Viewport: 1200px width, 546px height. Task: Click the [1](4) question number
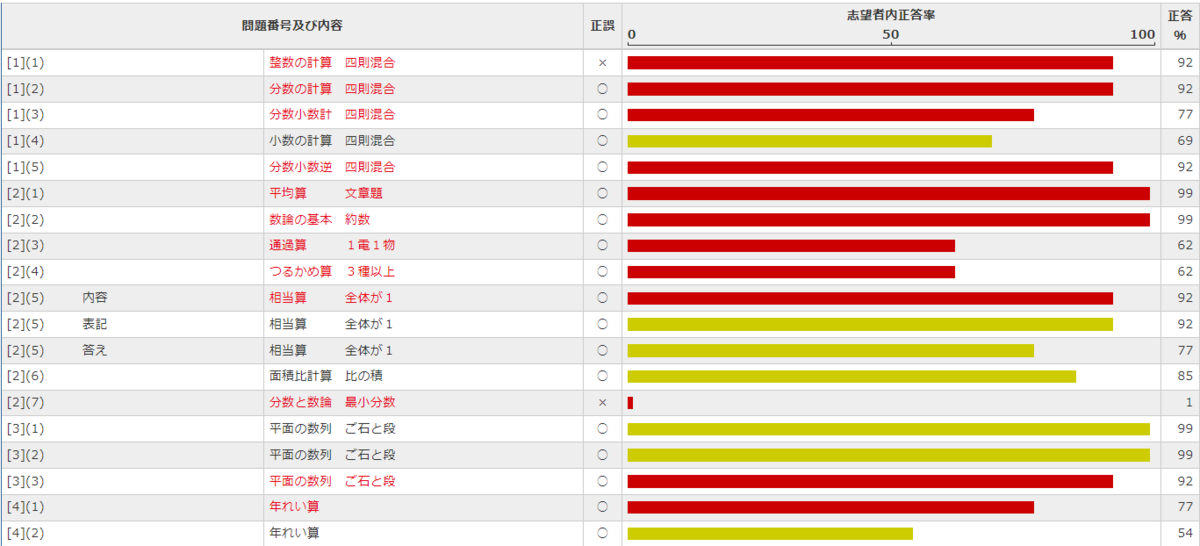[x=25, y=141]
